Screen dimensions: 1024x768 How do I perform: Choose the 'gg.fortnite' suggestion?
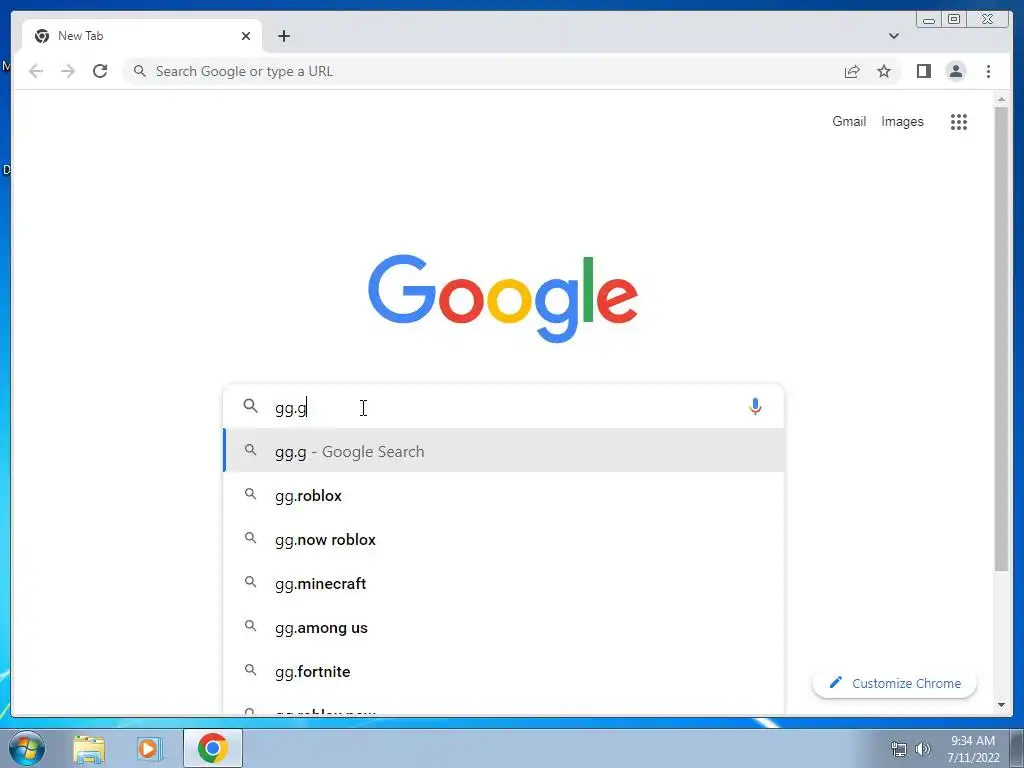504,671
